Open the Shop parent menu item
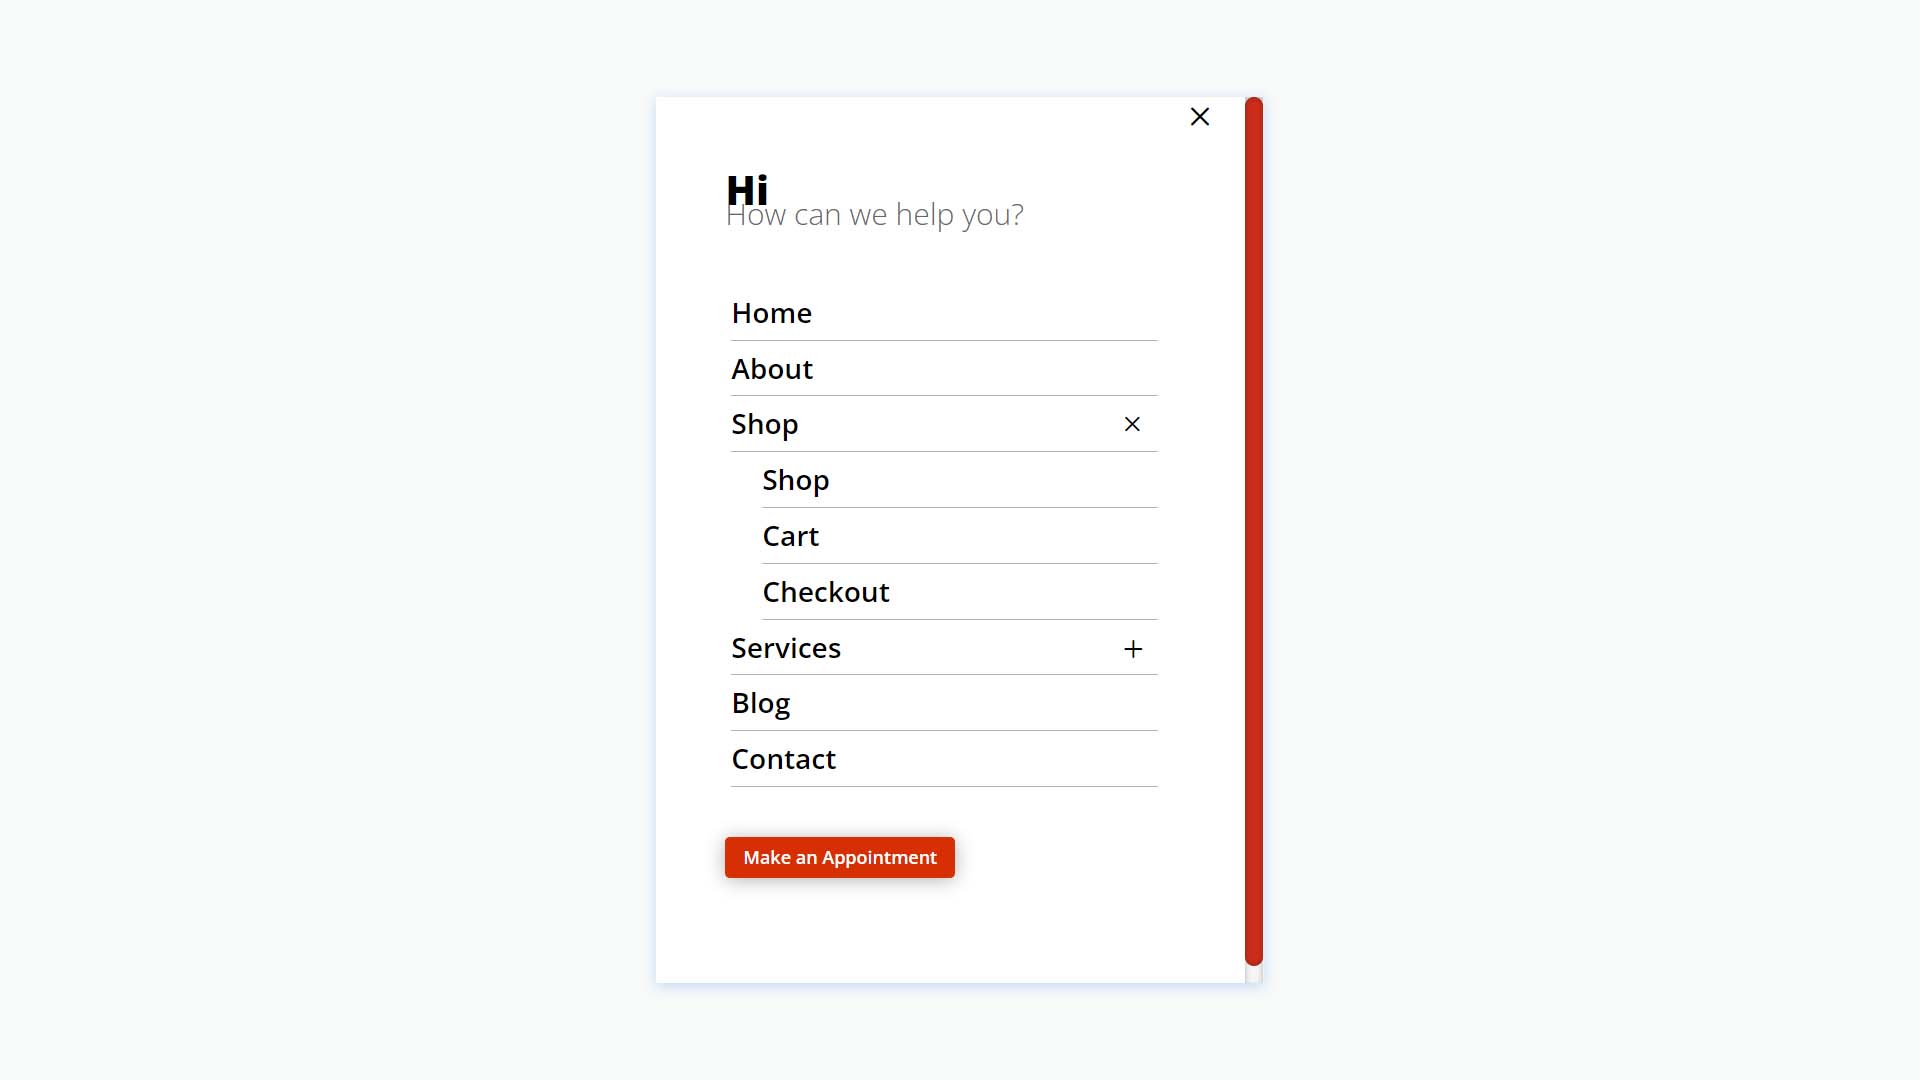The height and width of the screenshot is (1080, 1920). pyautogui.click(x=765, y=423)
